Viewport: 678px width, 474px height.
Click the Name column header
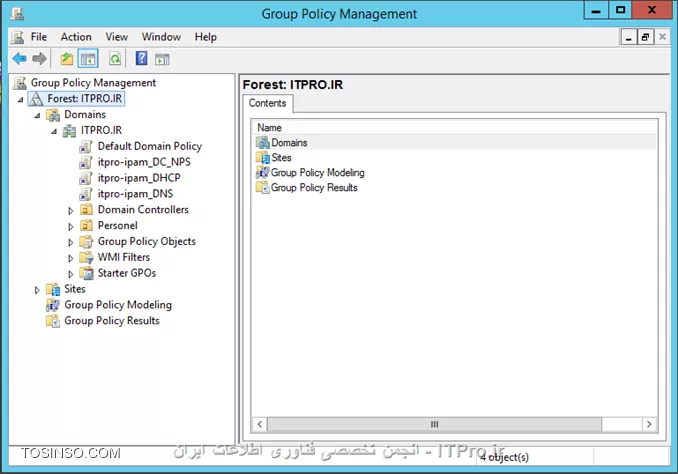(454, 128)
